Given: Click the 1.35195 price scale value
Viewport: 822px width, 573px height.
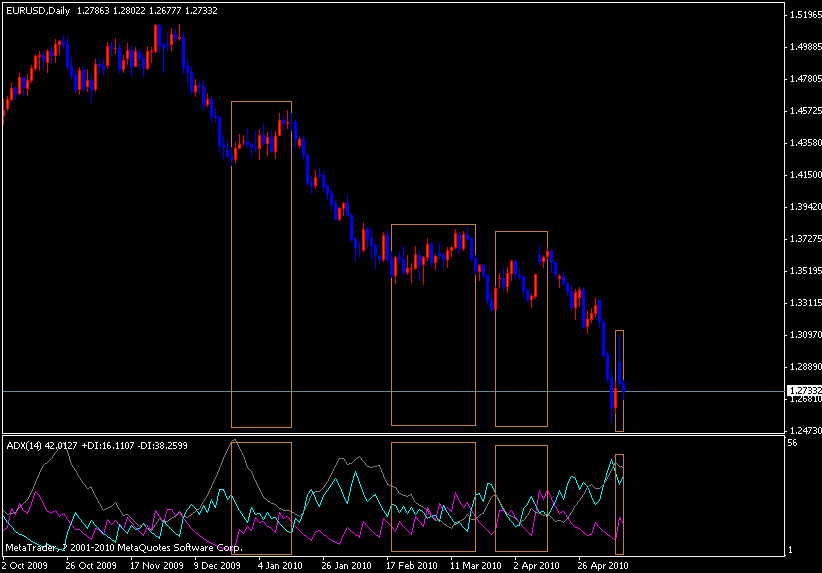Looking at the screenshot, I should [806, 271].
